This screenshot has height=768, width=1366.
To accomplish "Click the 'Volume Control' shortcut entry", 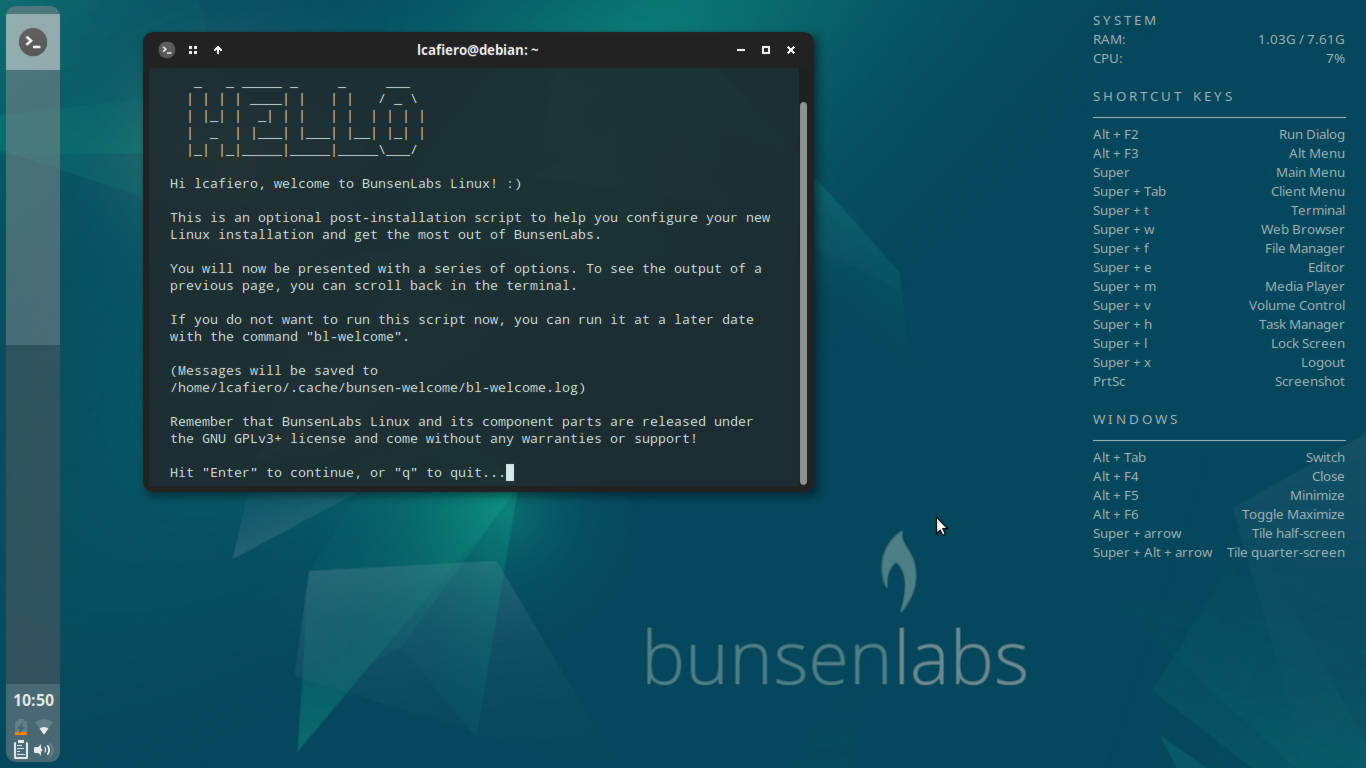I will [x=1296, y=306].
